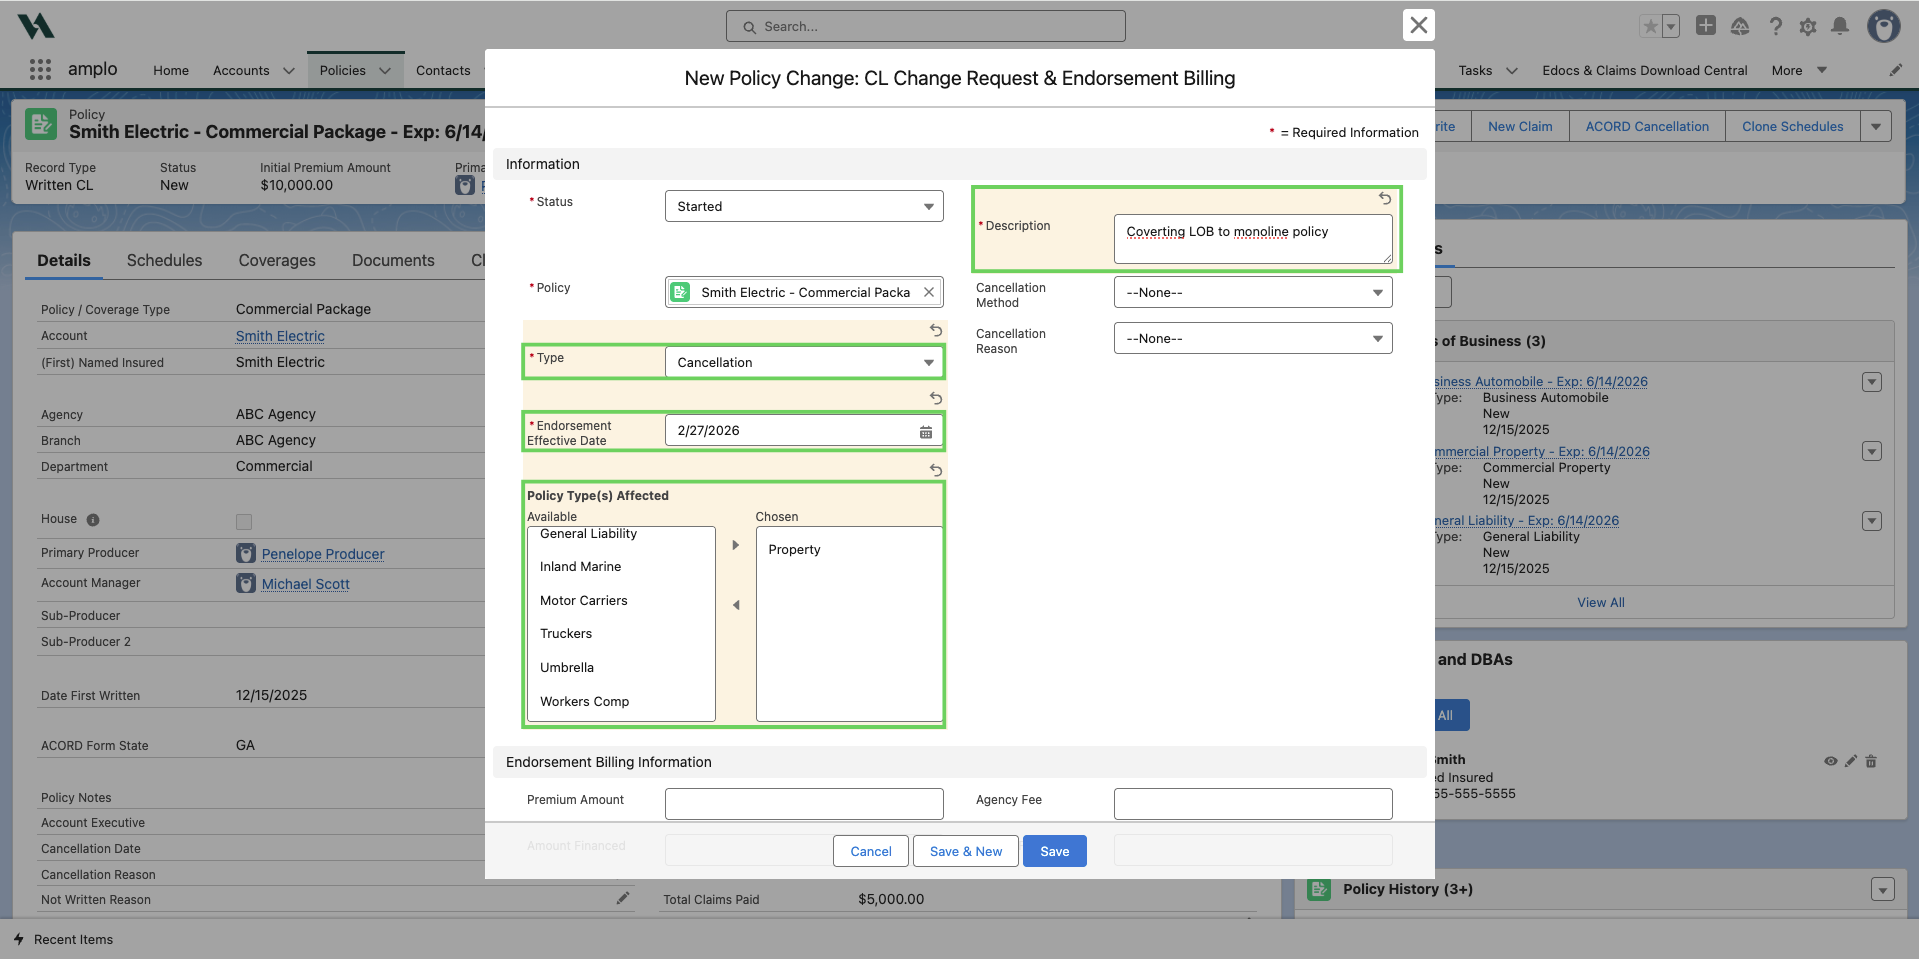Move selected item to the Chosen list
Viewport: 1919px width, 959px height.
pos(736,545)
